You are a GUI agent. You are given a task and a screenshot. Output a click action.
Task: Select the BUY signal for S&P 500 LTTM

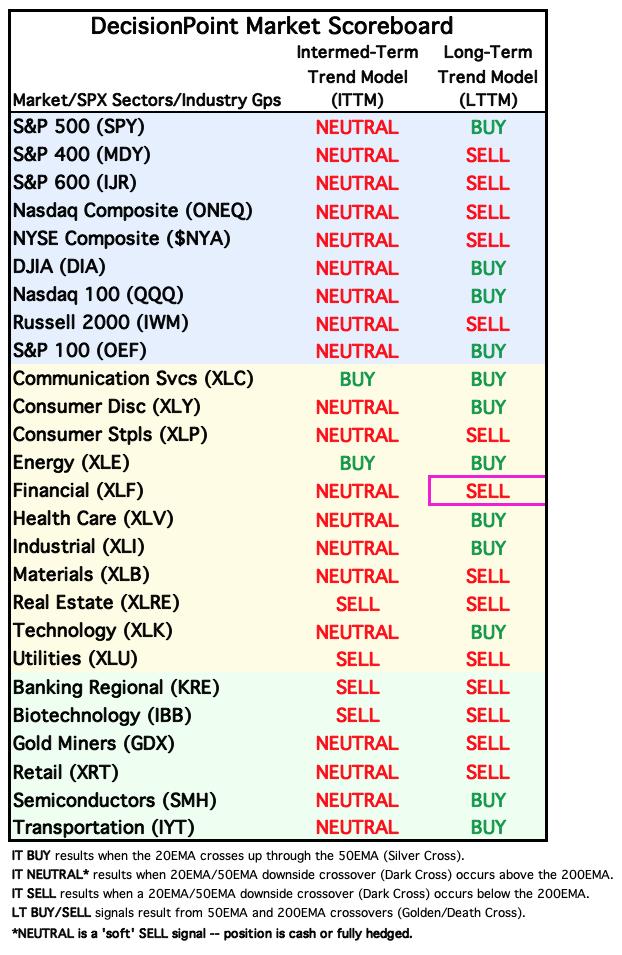click(x=488, y=127)
